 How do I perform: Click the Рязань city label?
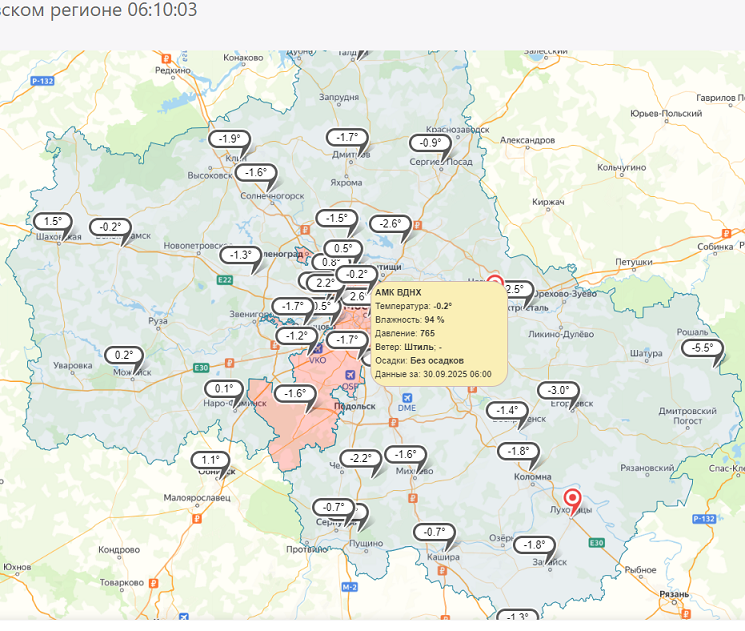point(675,593)
